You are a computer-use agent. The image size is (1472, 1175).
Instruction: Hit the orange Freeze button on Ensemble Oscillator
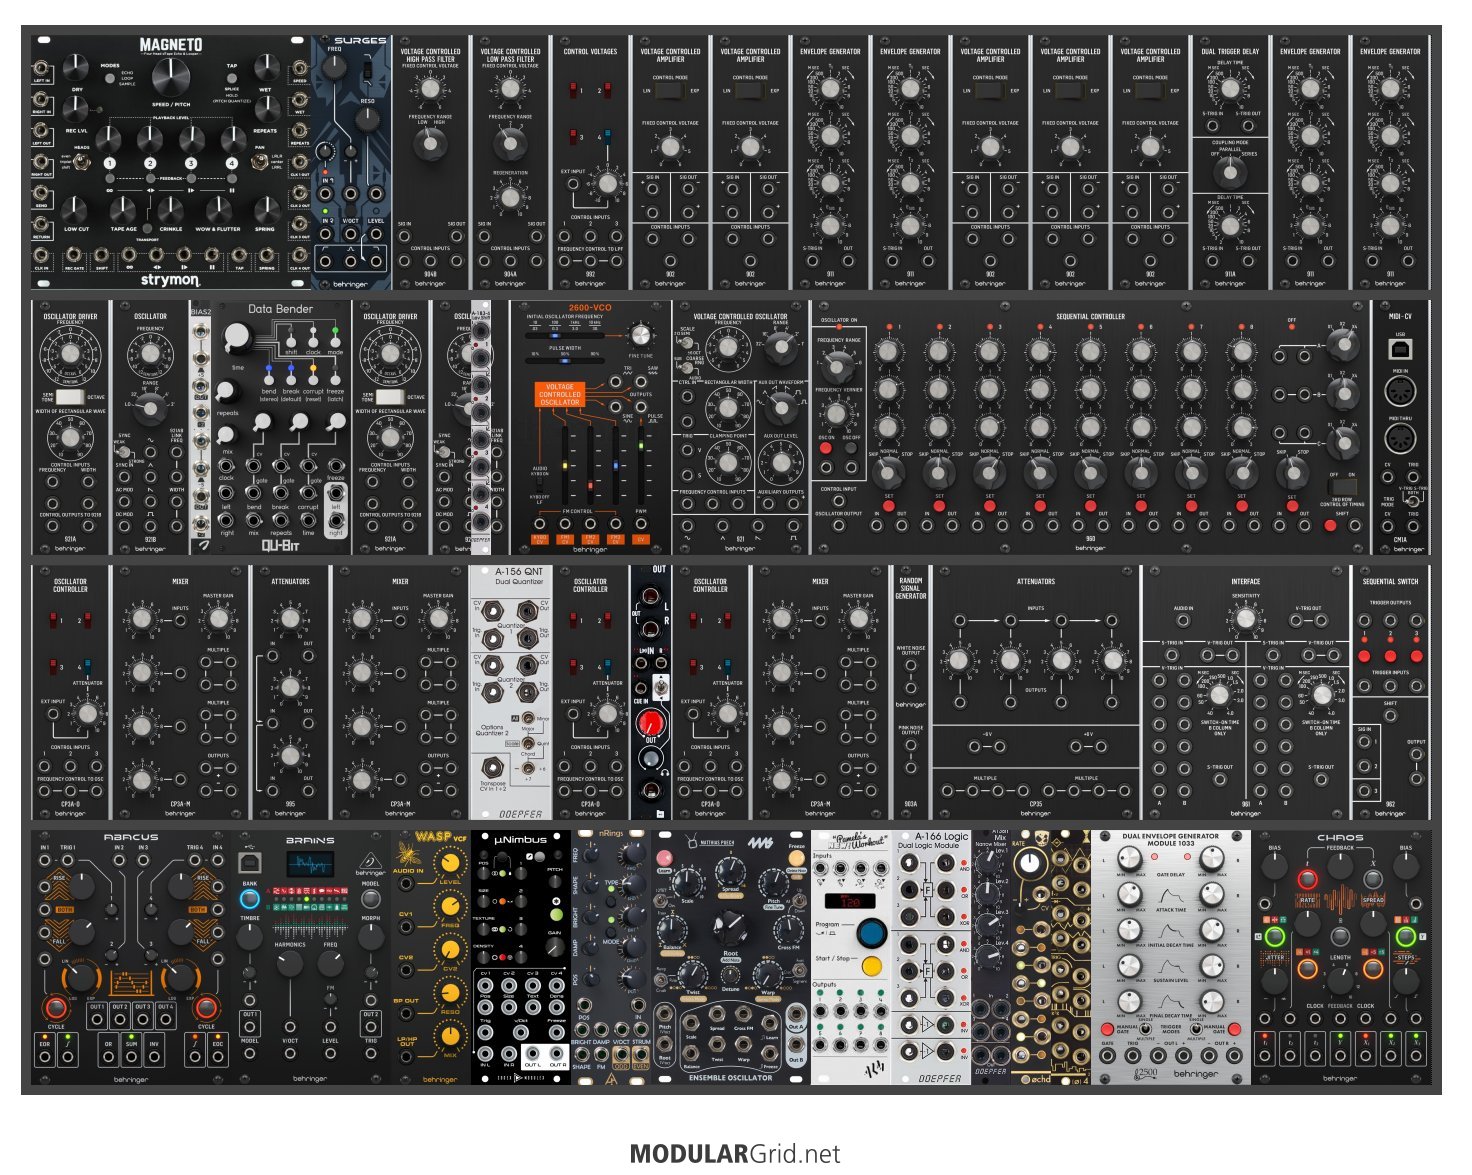pyautogui.click(x=796, y=858)
